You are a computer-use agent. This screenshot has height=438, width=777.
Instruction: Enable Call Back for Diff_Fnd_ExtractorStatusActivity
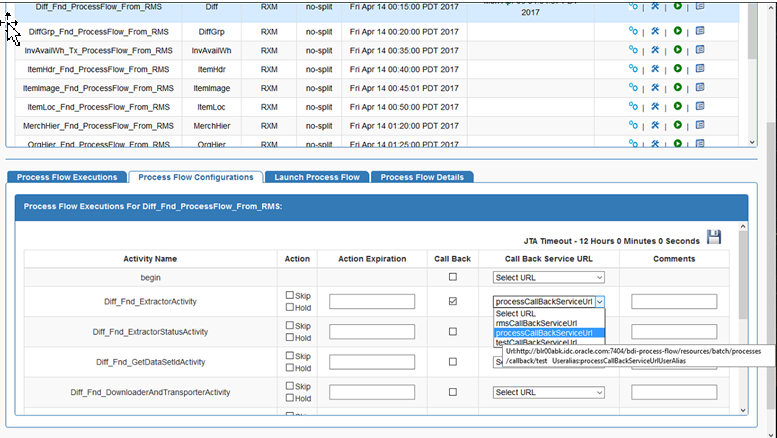point(452,331)
